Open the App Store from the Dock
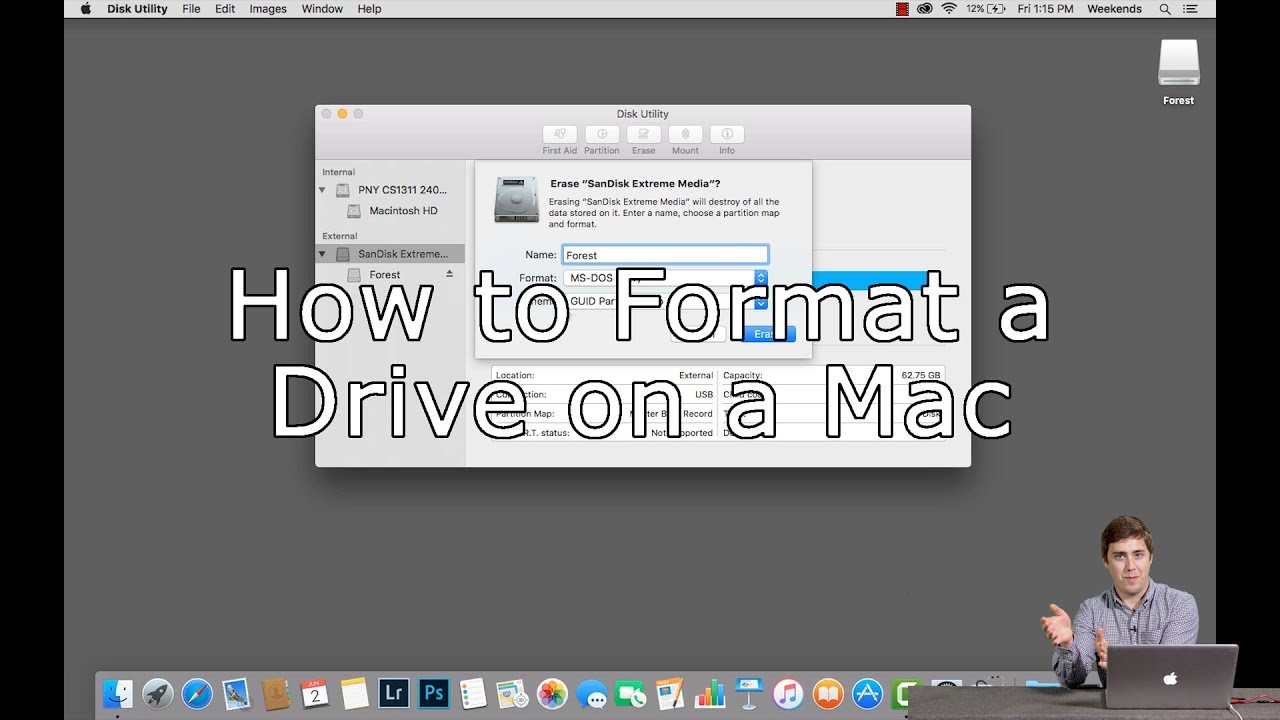This screenshot has width=1280, height=720. 868,694
